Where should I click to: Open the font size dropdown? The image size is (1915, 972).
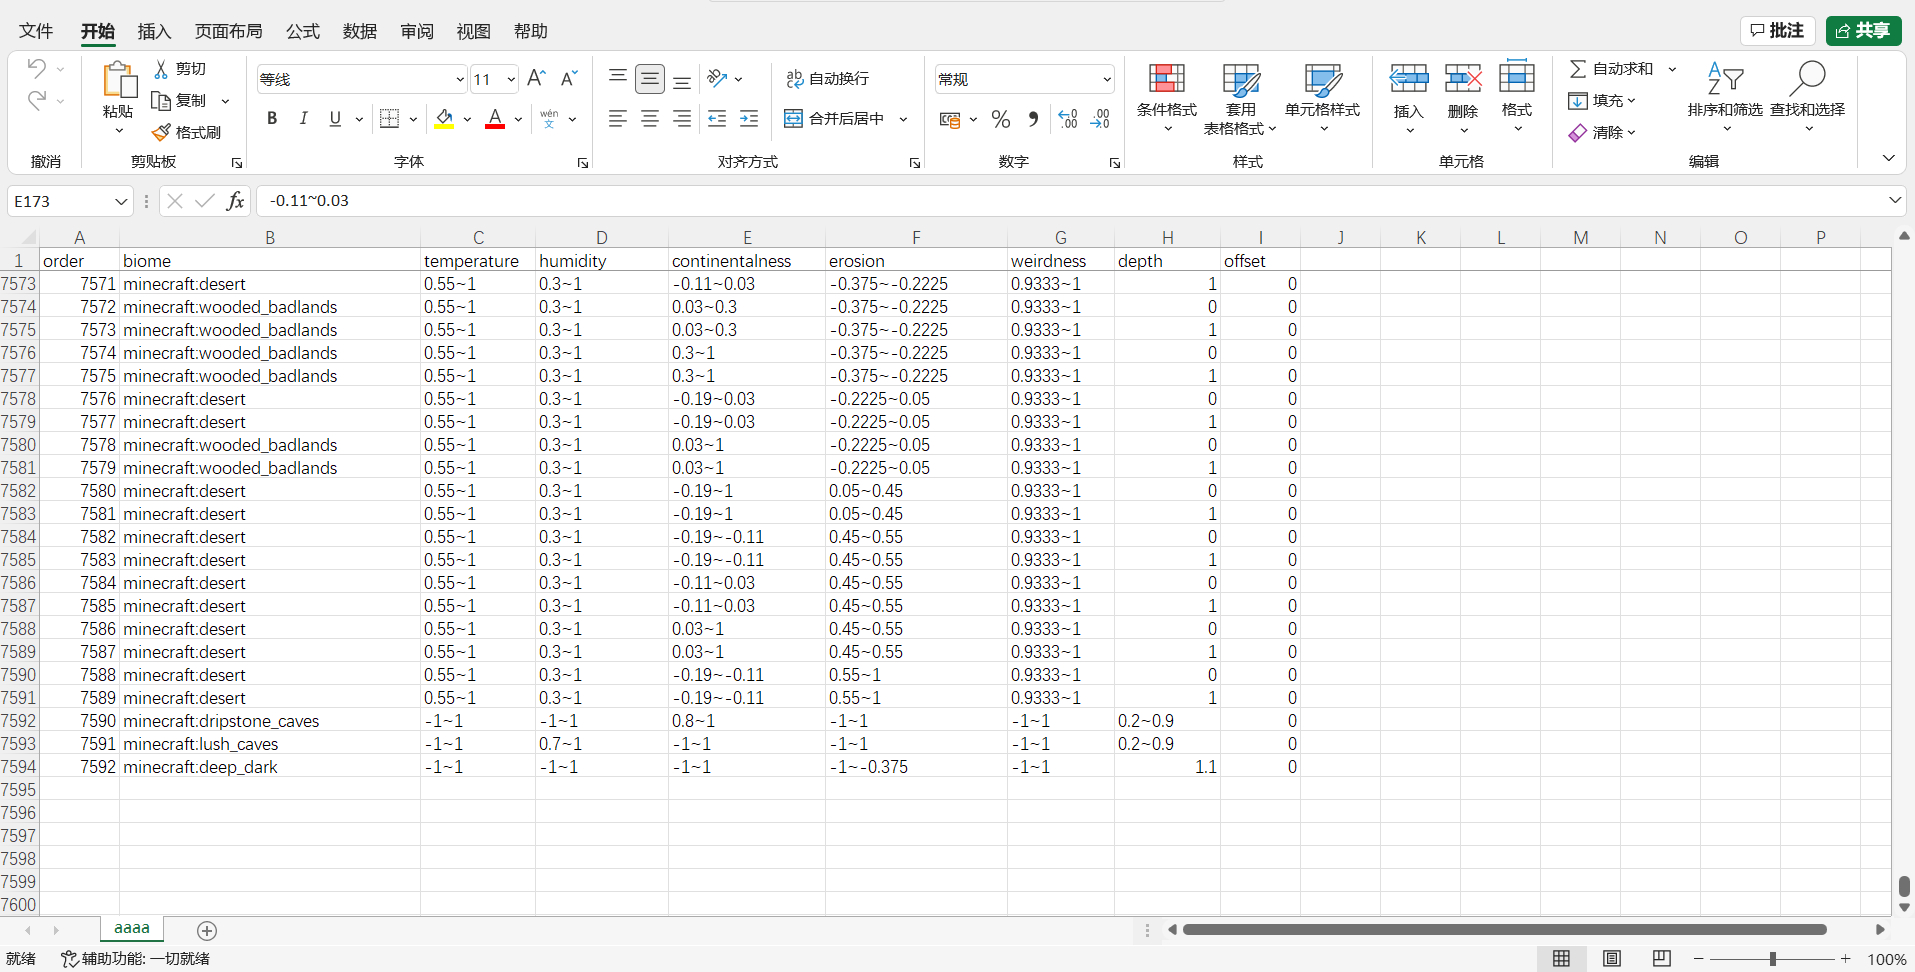pyautogui.click(x=511, y=79)
